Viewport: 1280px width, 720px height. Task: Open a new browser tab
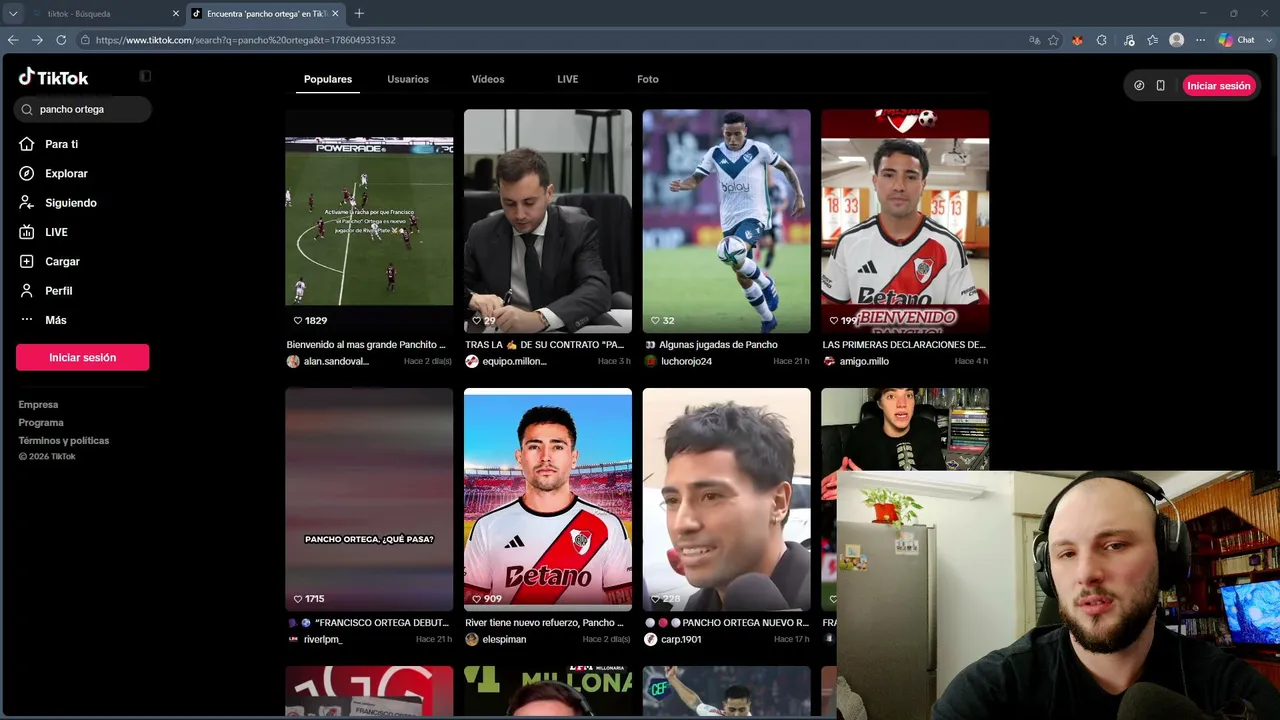click(359, 14)
